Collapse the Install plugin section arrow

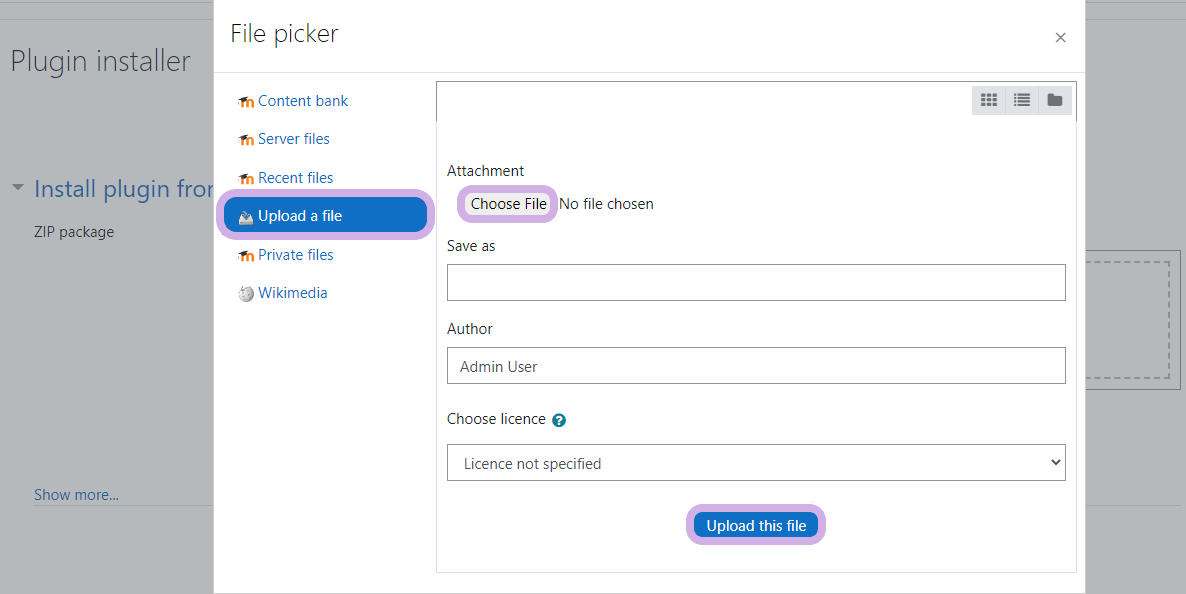point(18,188)
